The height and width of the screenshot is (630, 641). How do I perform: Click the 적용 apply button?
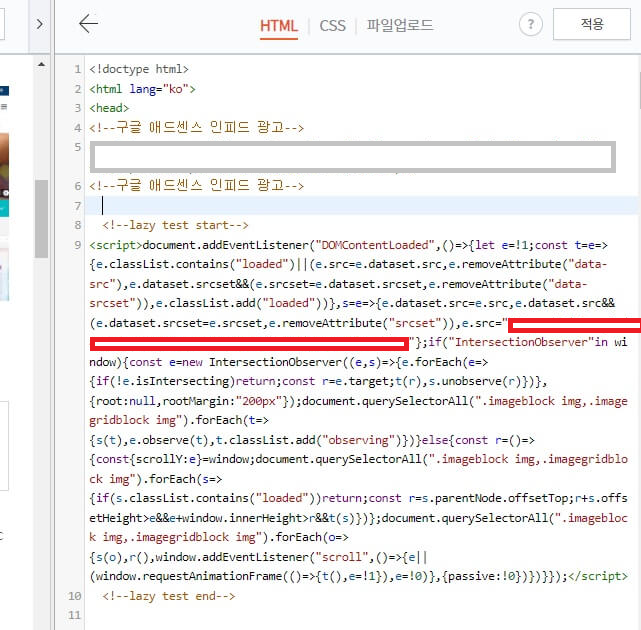(x=592, y=24)
